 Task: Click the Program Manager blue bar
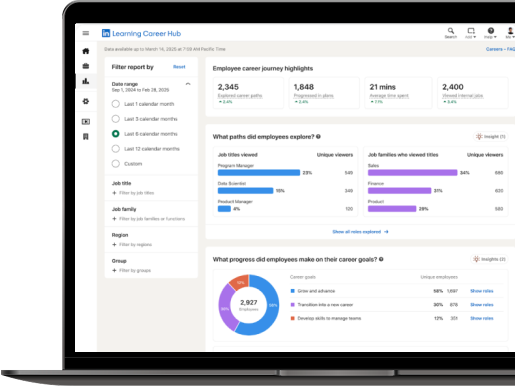click(259, 173)
